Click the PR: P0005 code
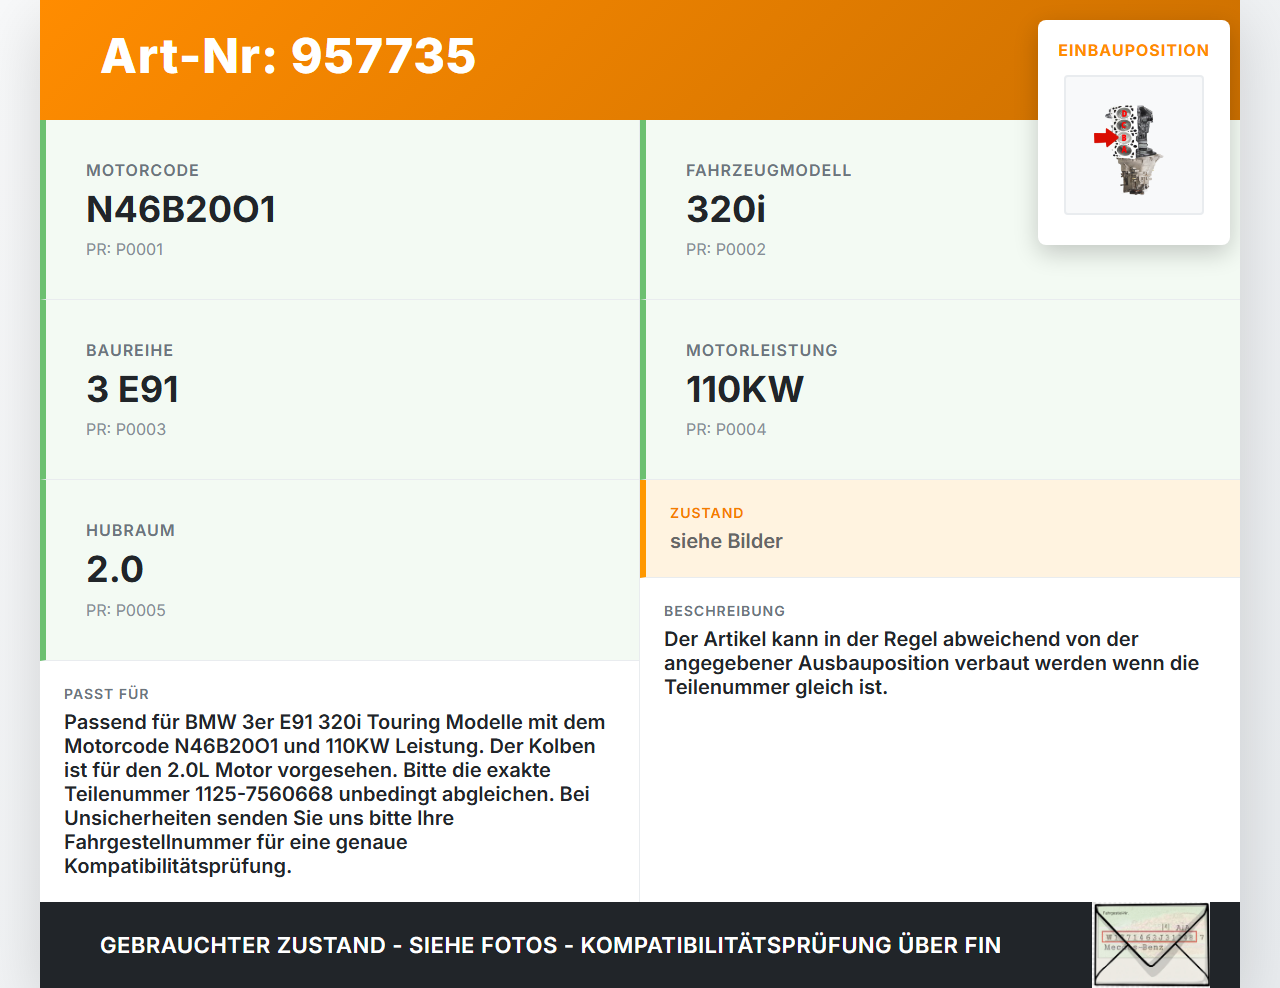This screenshot has width=1280, height=988. coord(126,610)
